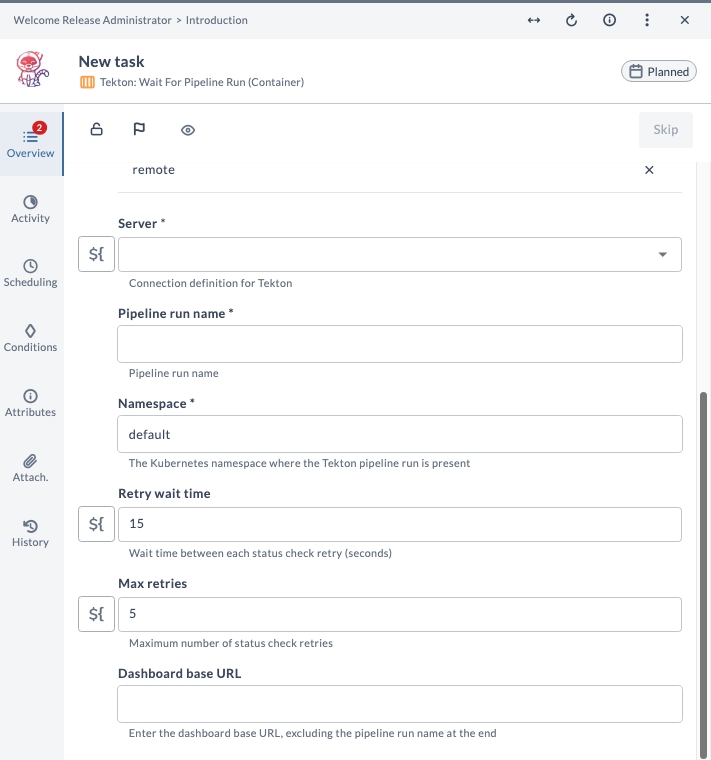This screenshot has width=711, height=760.
Task: Expand the Server dropdown arrow
Action: pyautogui.click(x=662, y=255)
